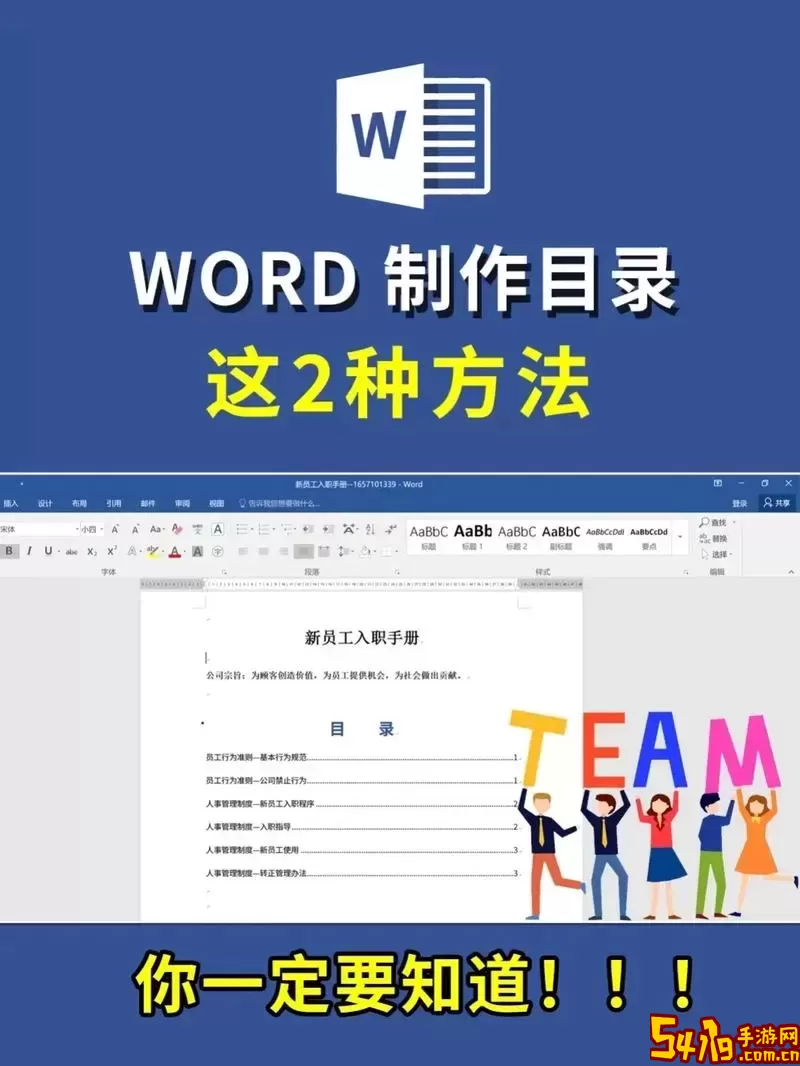Open the 设计 tab

[45, 504]
